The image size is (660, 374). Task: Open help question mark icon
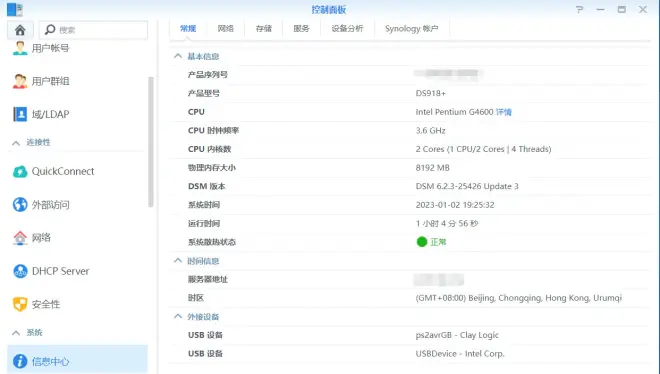(x=580, y=9)
